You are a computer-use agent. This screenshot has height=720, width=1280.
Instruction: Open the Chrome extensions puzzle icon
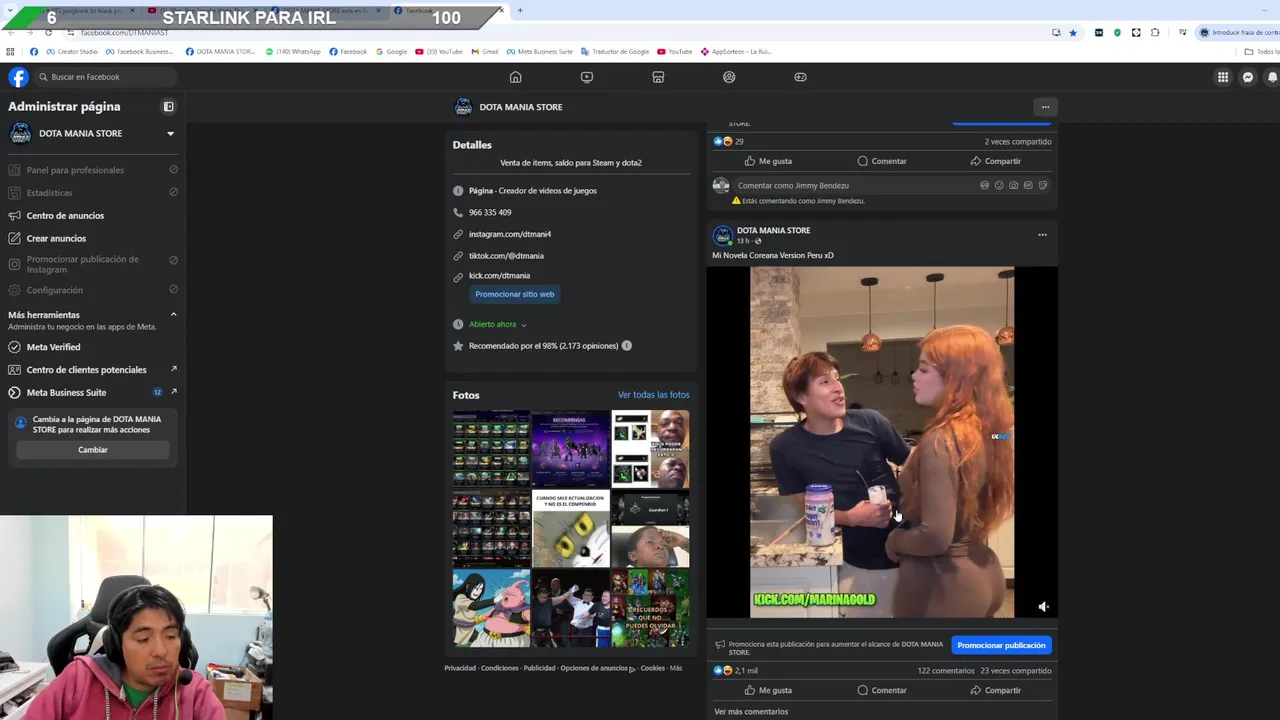click(1155, 32)
